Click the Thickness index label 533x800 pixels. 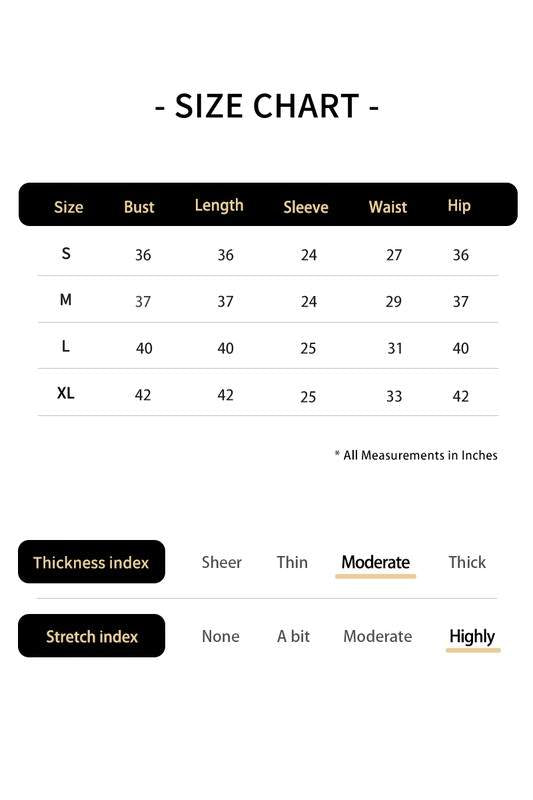[91, 562]
